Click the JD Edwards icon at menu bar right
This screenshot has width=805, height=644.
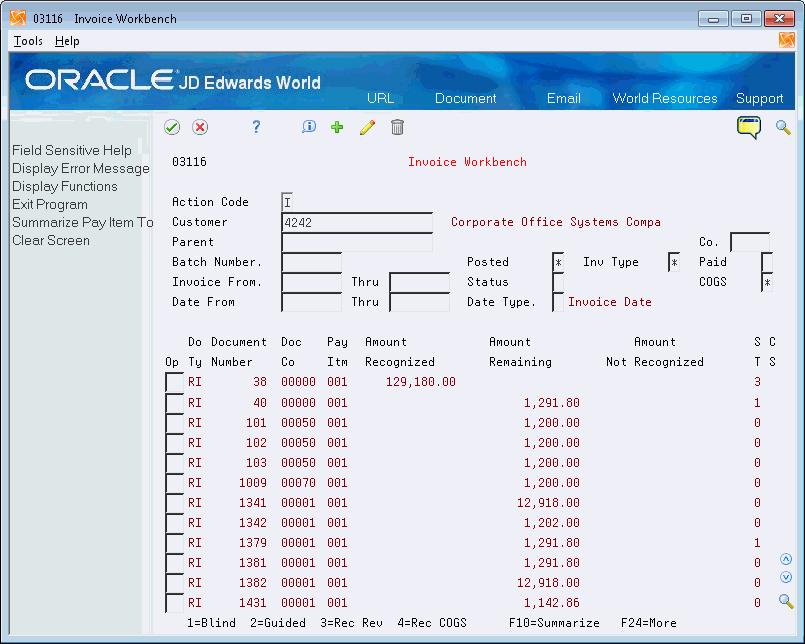tap(786, 40)
